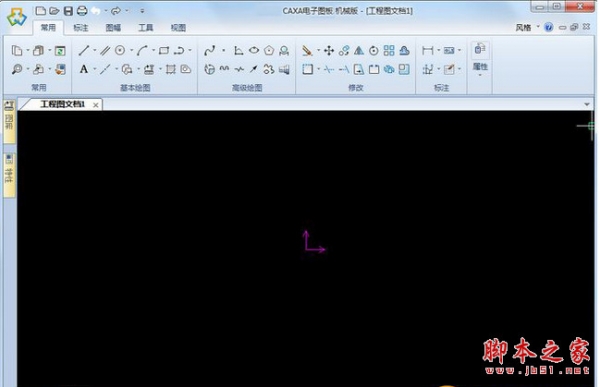
Task: Click the 风格 style button
Action: tap(523, 27)
